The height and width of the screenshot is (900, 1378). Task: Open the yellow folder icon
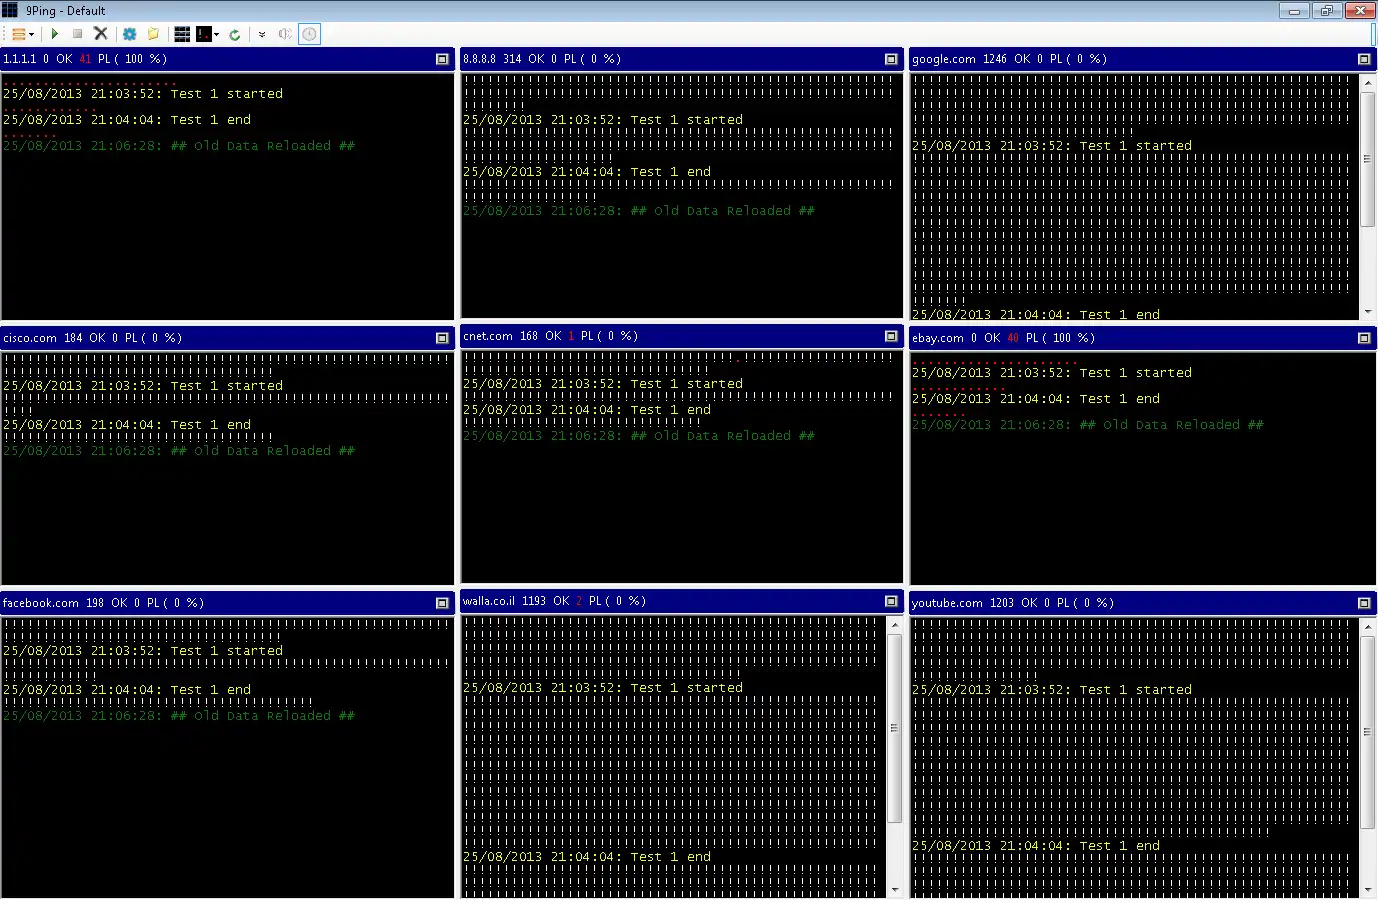click(153, 34)
